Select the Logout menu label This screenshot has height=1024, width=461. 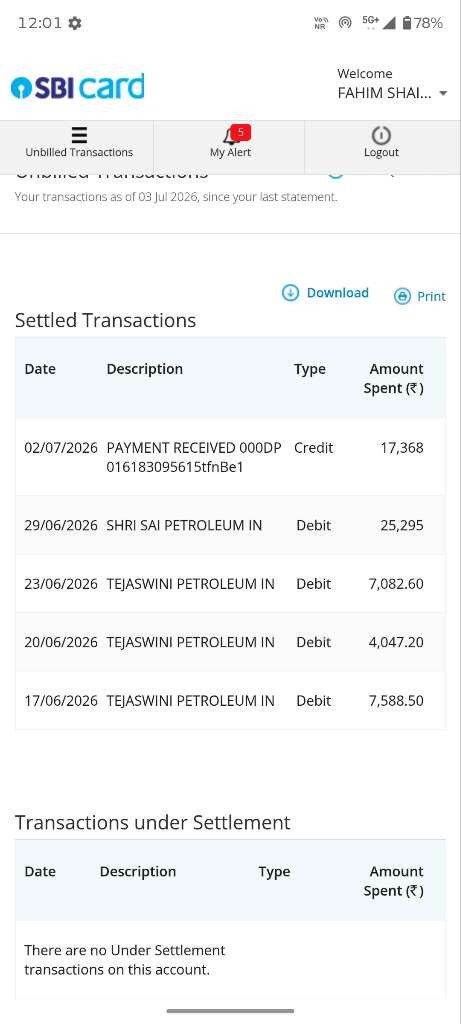click(381, 152)
